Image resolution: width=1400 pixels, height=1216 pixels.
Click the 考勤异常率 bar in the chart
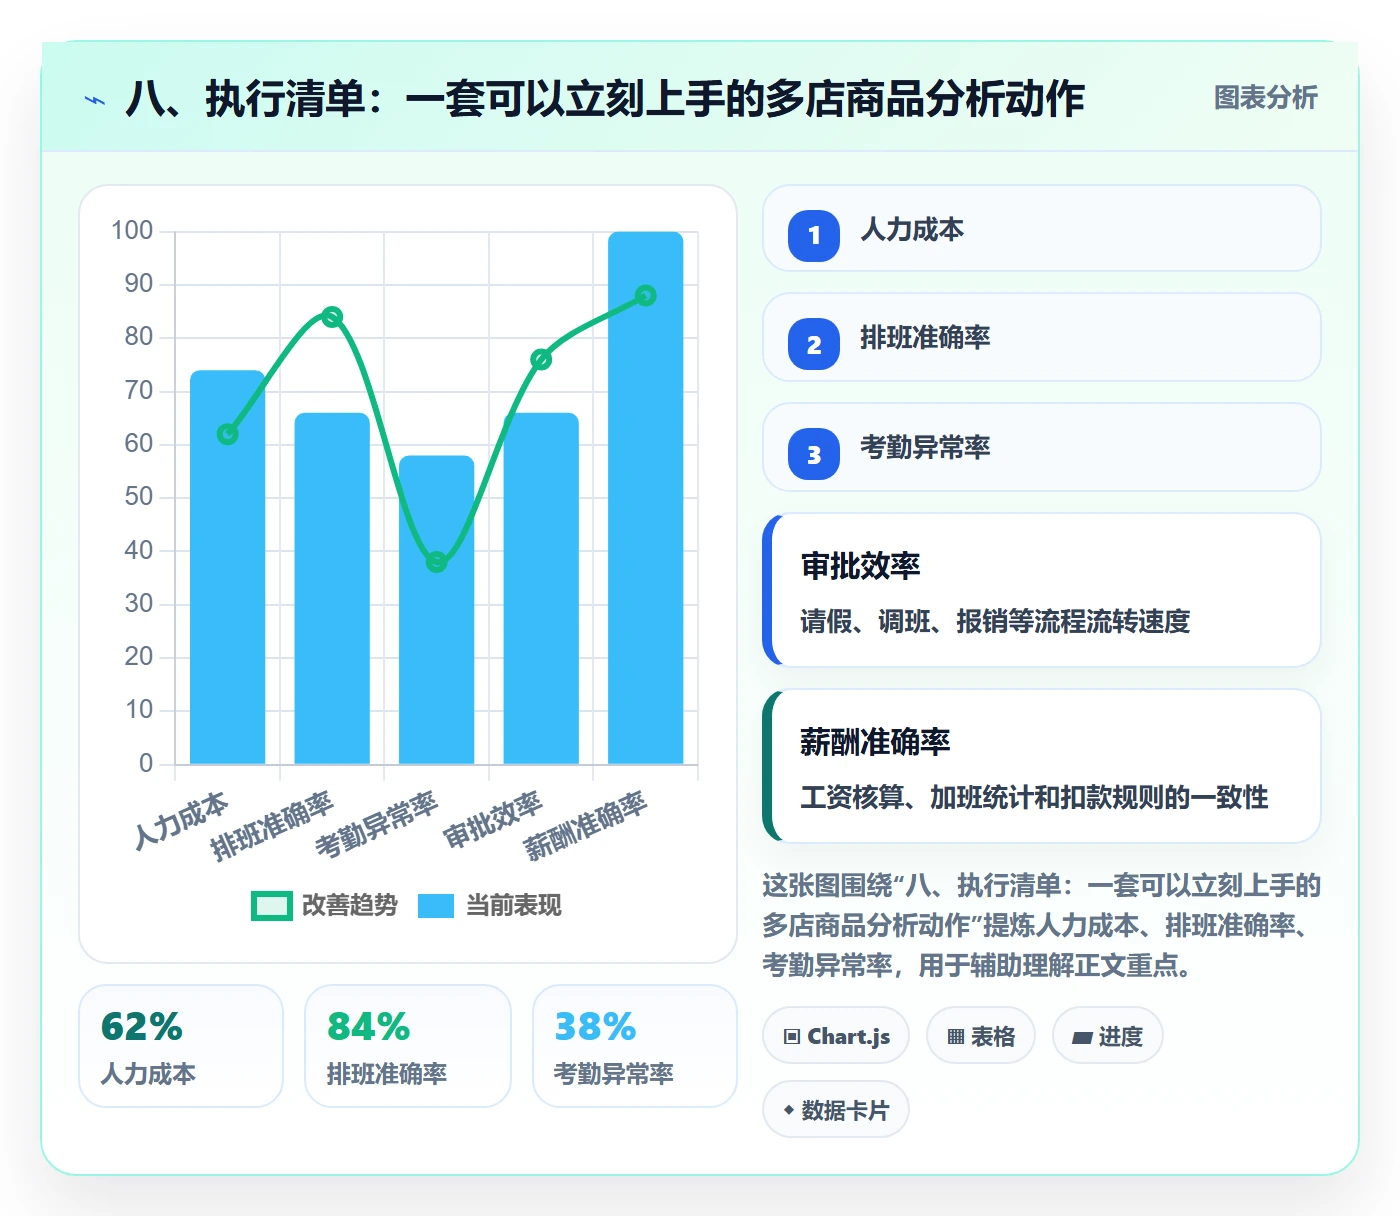coord(437,610)
